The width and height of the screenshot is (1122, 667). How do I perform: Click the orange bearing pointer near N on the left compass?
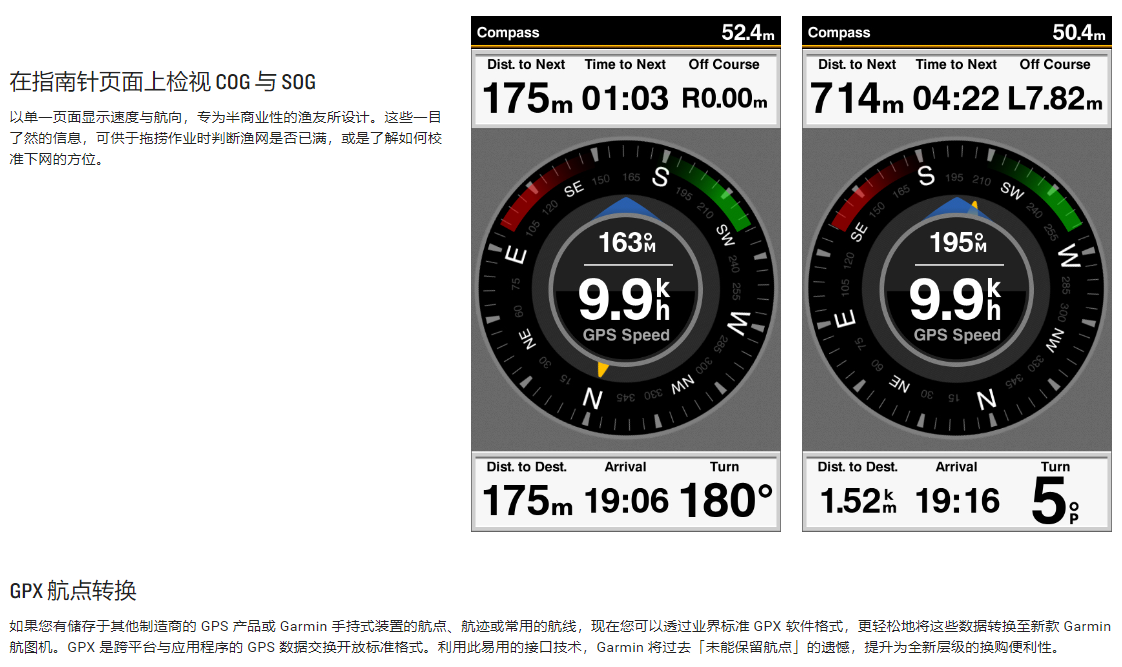coord(602,370)
